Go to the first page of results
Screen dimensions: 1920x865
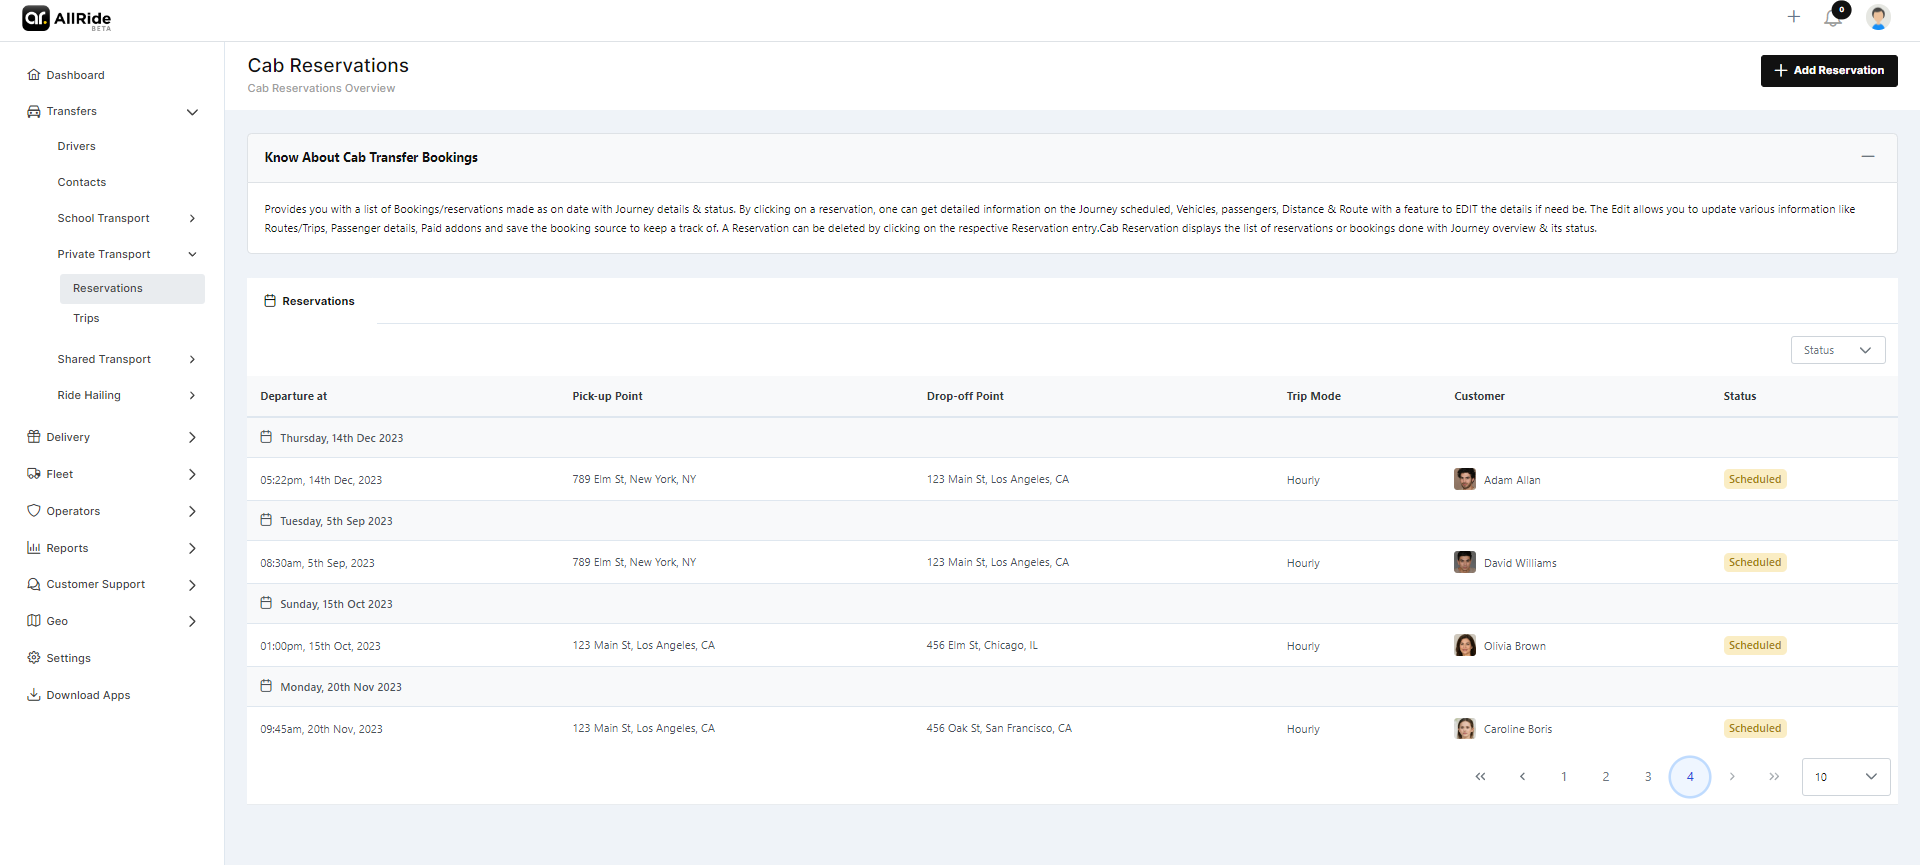click(x=1480, y=777)
